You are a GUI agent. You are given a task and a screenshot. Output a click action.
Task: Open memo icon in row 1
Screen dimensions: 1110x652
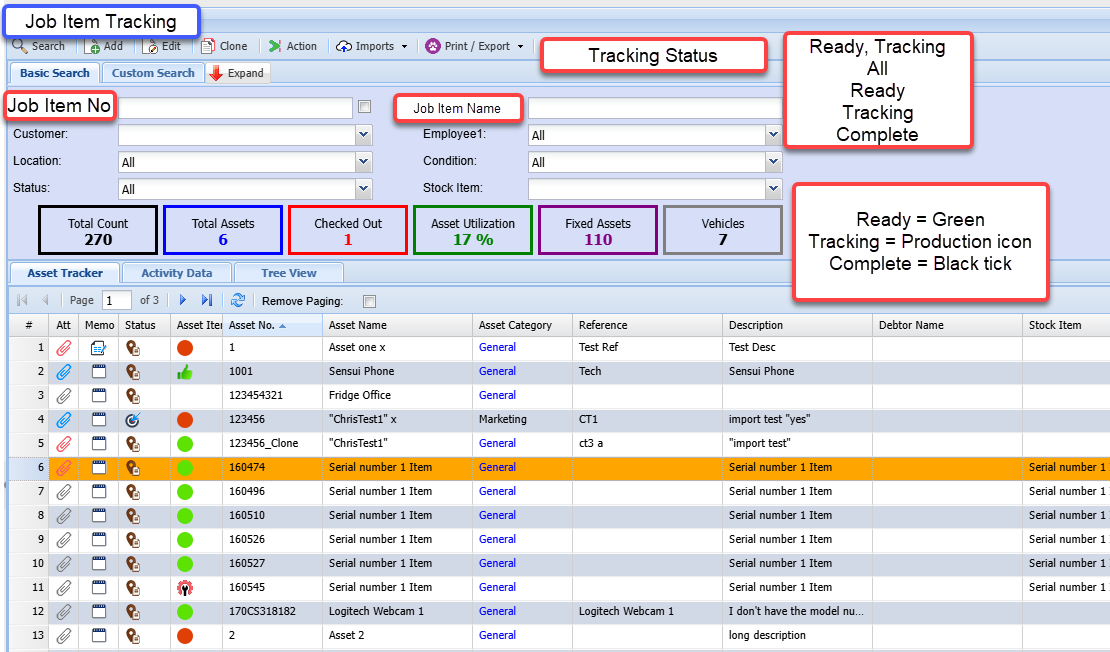coord(99,348)
